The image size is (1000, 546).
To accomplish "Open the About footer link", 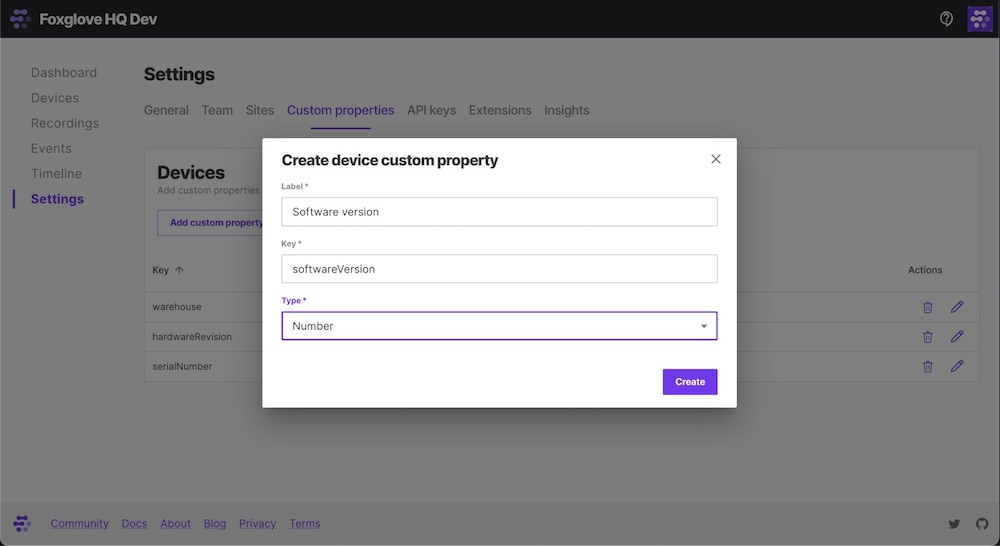I will (x=175, y=524).
